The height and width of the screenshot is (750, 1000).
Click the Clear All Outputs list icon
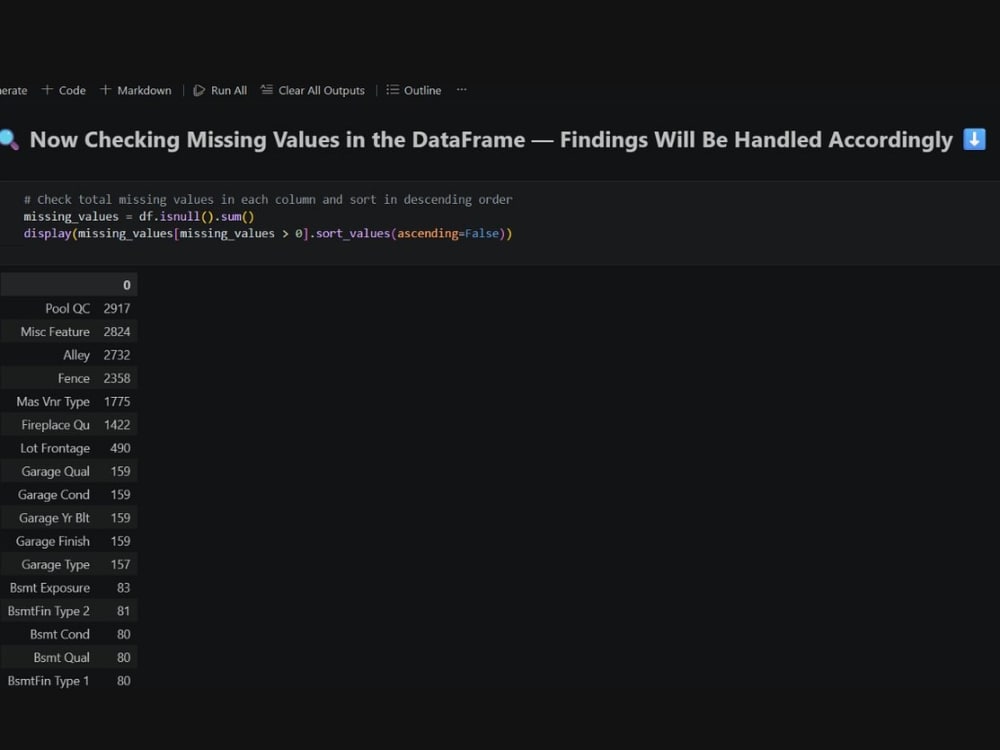[267, 90]
